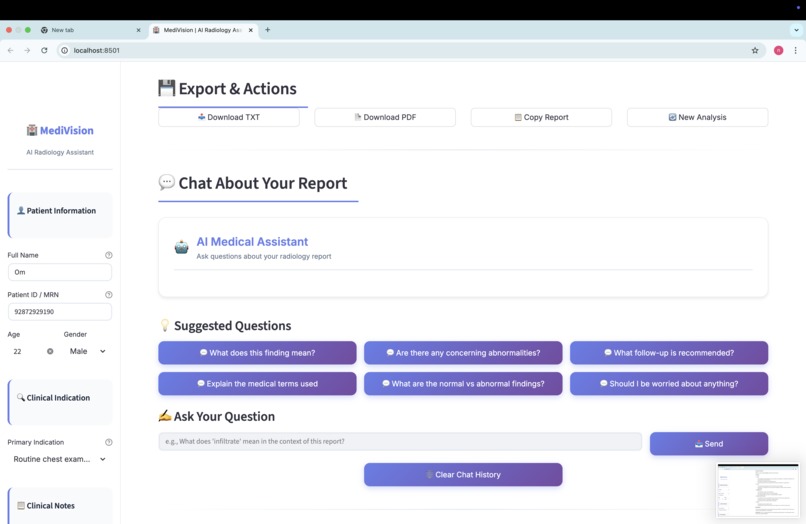Ask 'Are there any concerning abnormalities?'
The width and height of the screenshot is (806, 524).
click(x=463, y=353)
